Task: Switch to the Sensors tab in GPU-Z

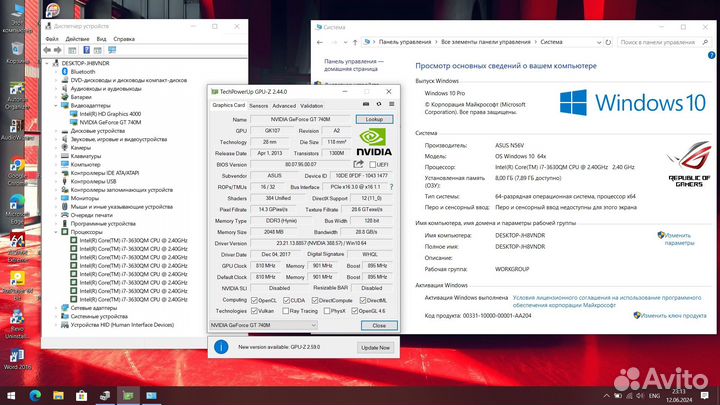Action: [257, 104]
